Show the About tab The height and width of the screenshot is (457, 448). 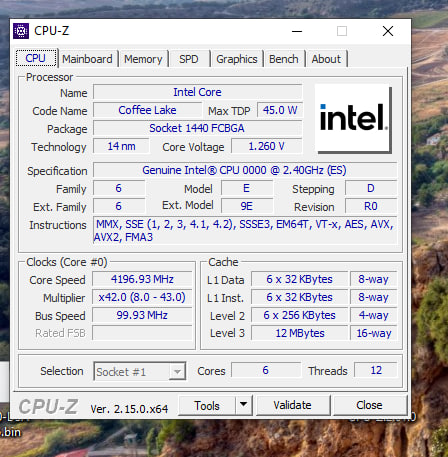click(x=326, y=59)
